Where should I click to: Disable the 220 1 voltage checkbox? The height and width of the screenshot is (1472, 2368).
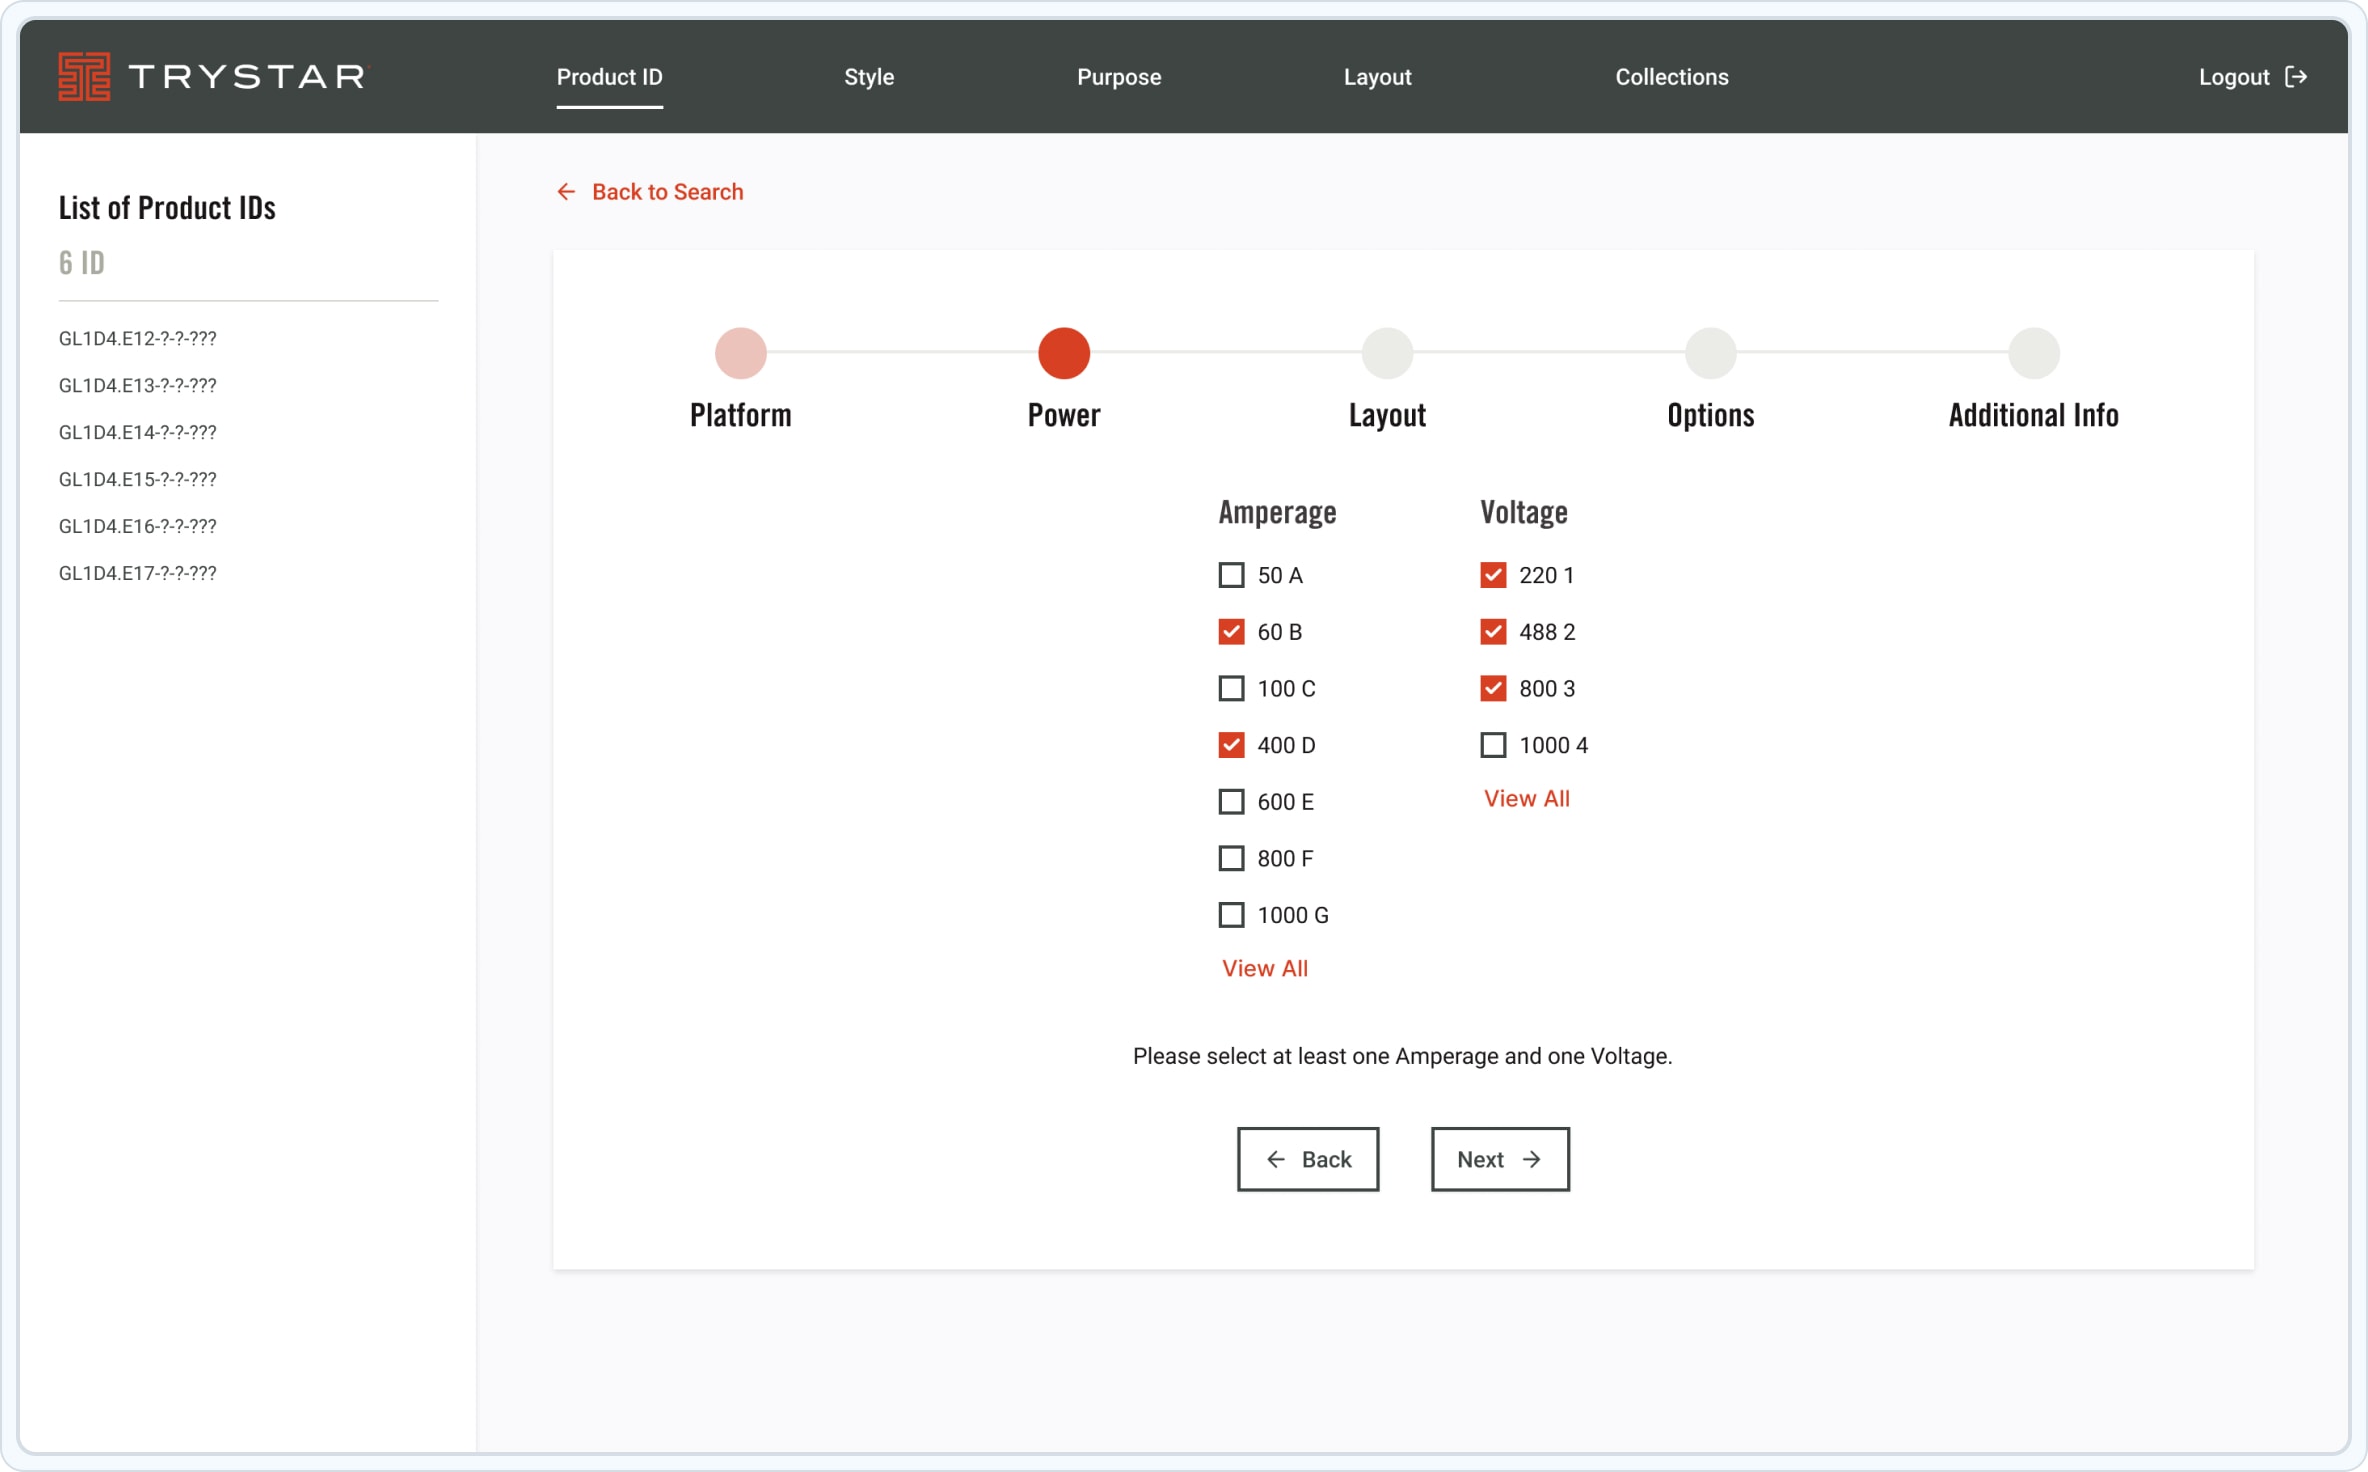(1492, 574)
